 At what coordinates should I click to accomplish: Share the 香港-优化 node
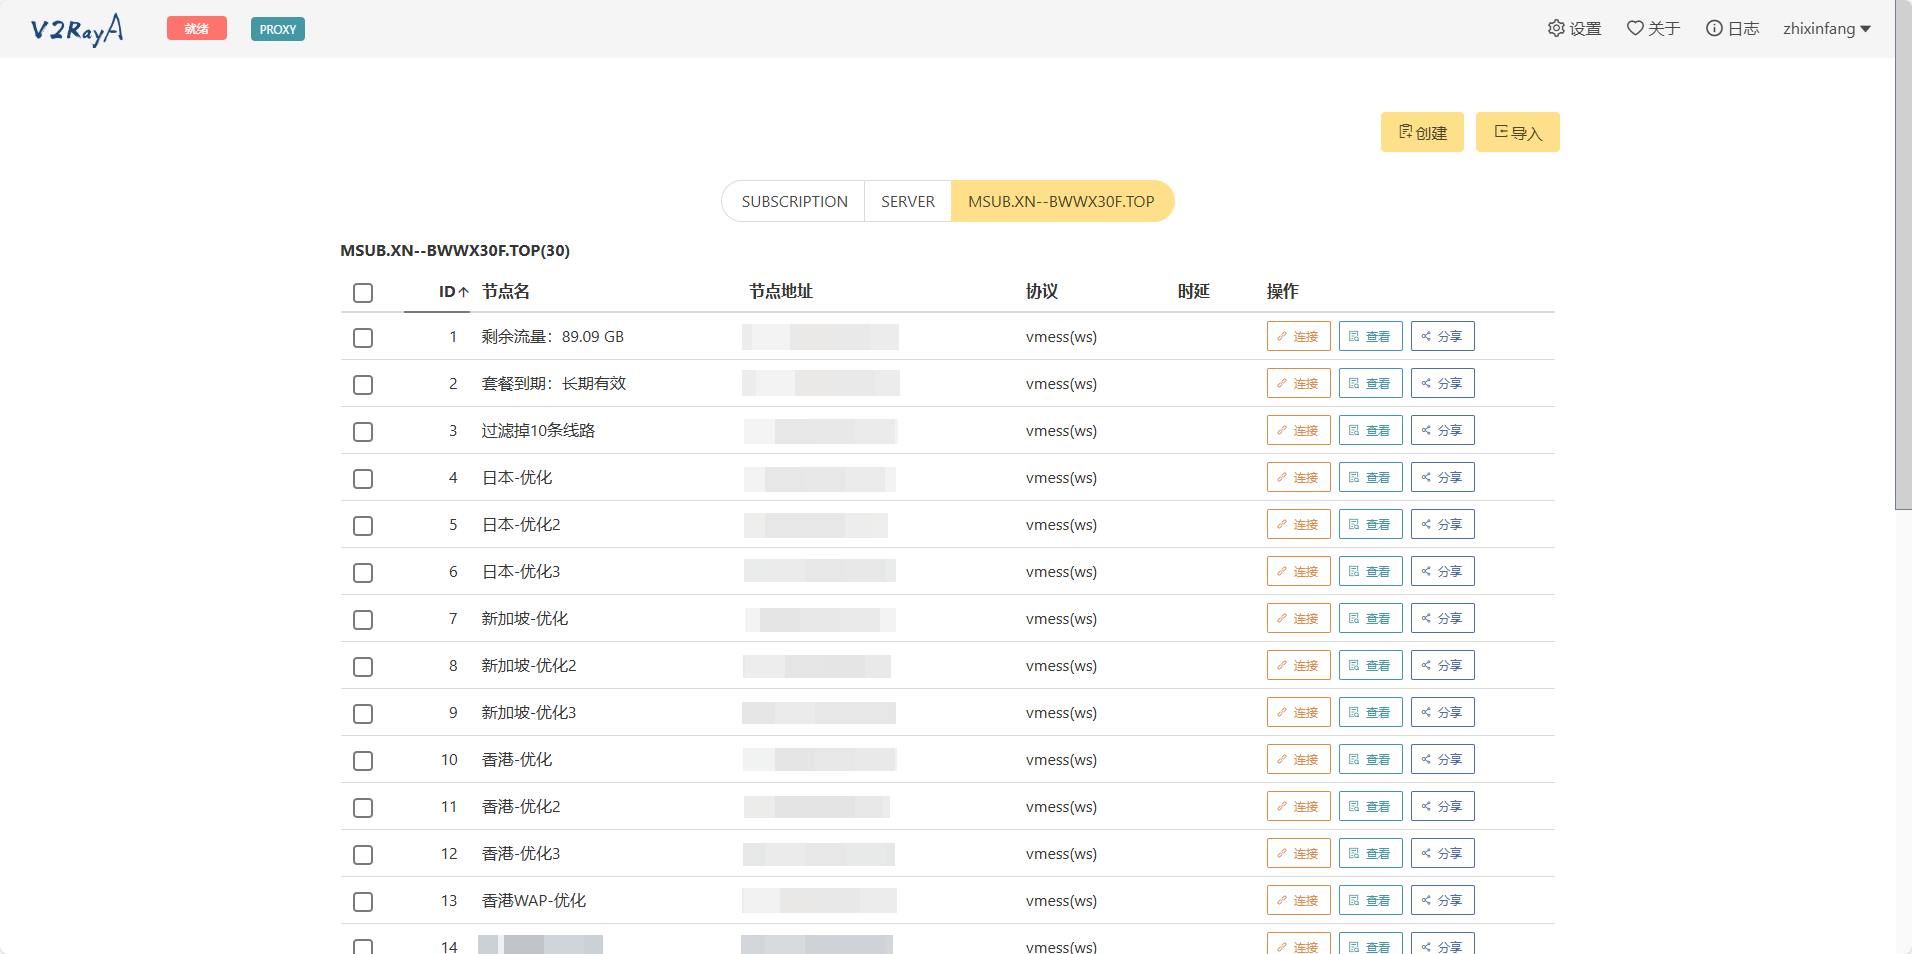click(1442, 759)
